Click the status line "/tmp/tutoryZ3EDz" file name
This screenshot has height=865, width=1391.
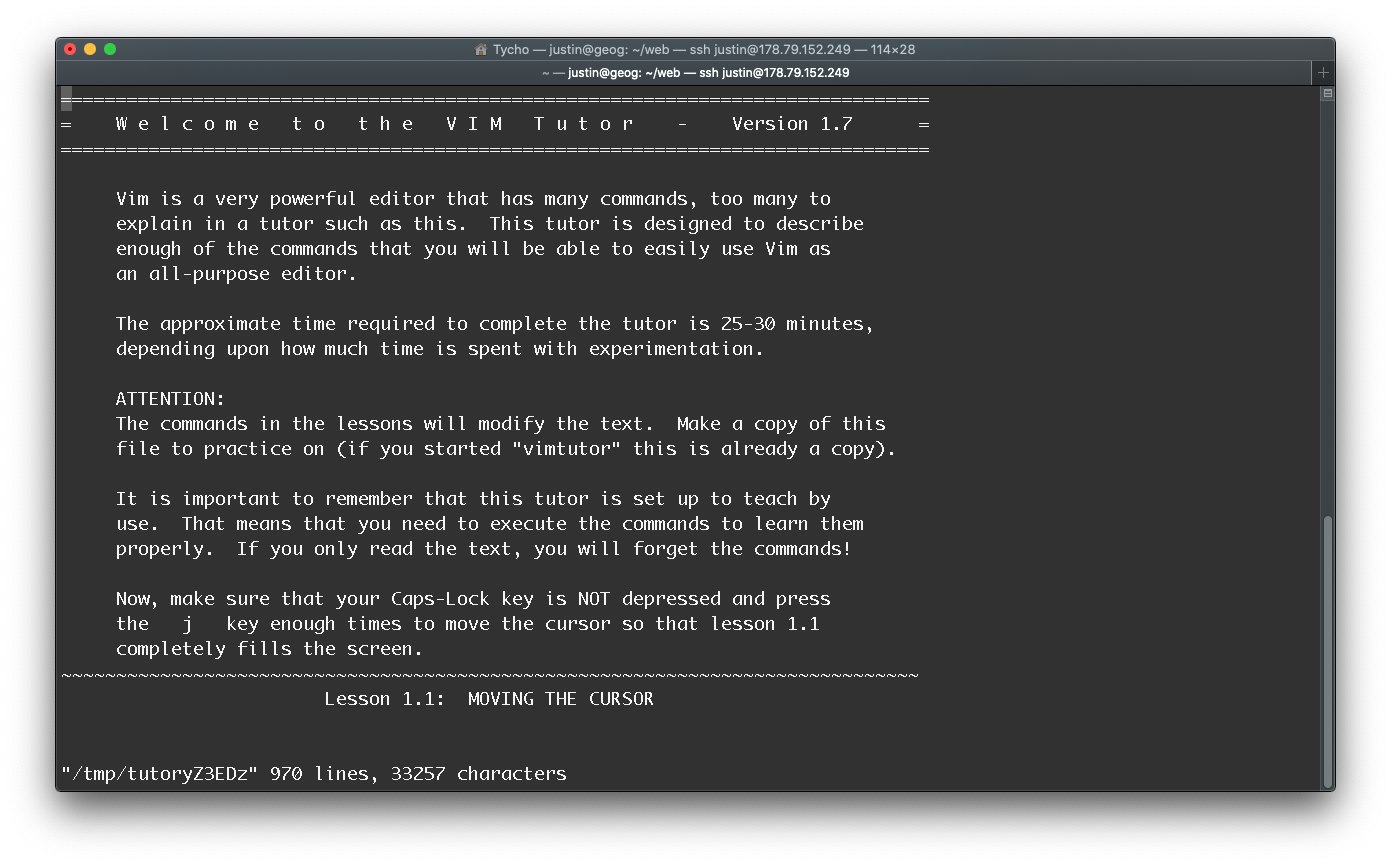tap(160, 774)
